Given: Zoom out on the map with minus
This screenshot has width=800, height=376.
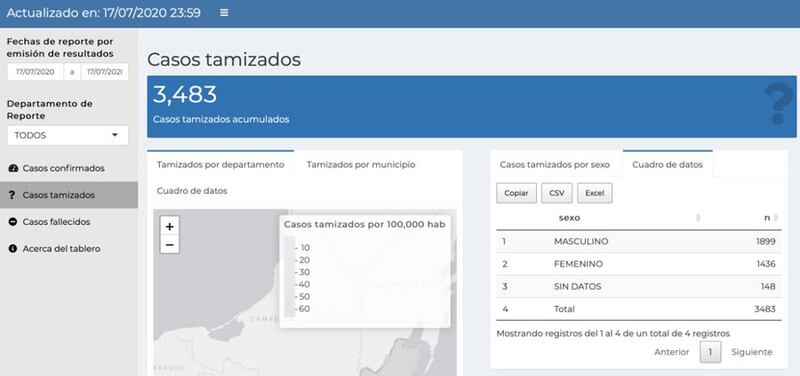Looking at the screenshot, I should click(169, 245).
